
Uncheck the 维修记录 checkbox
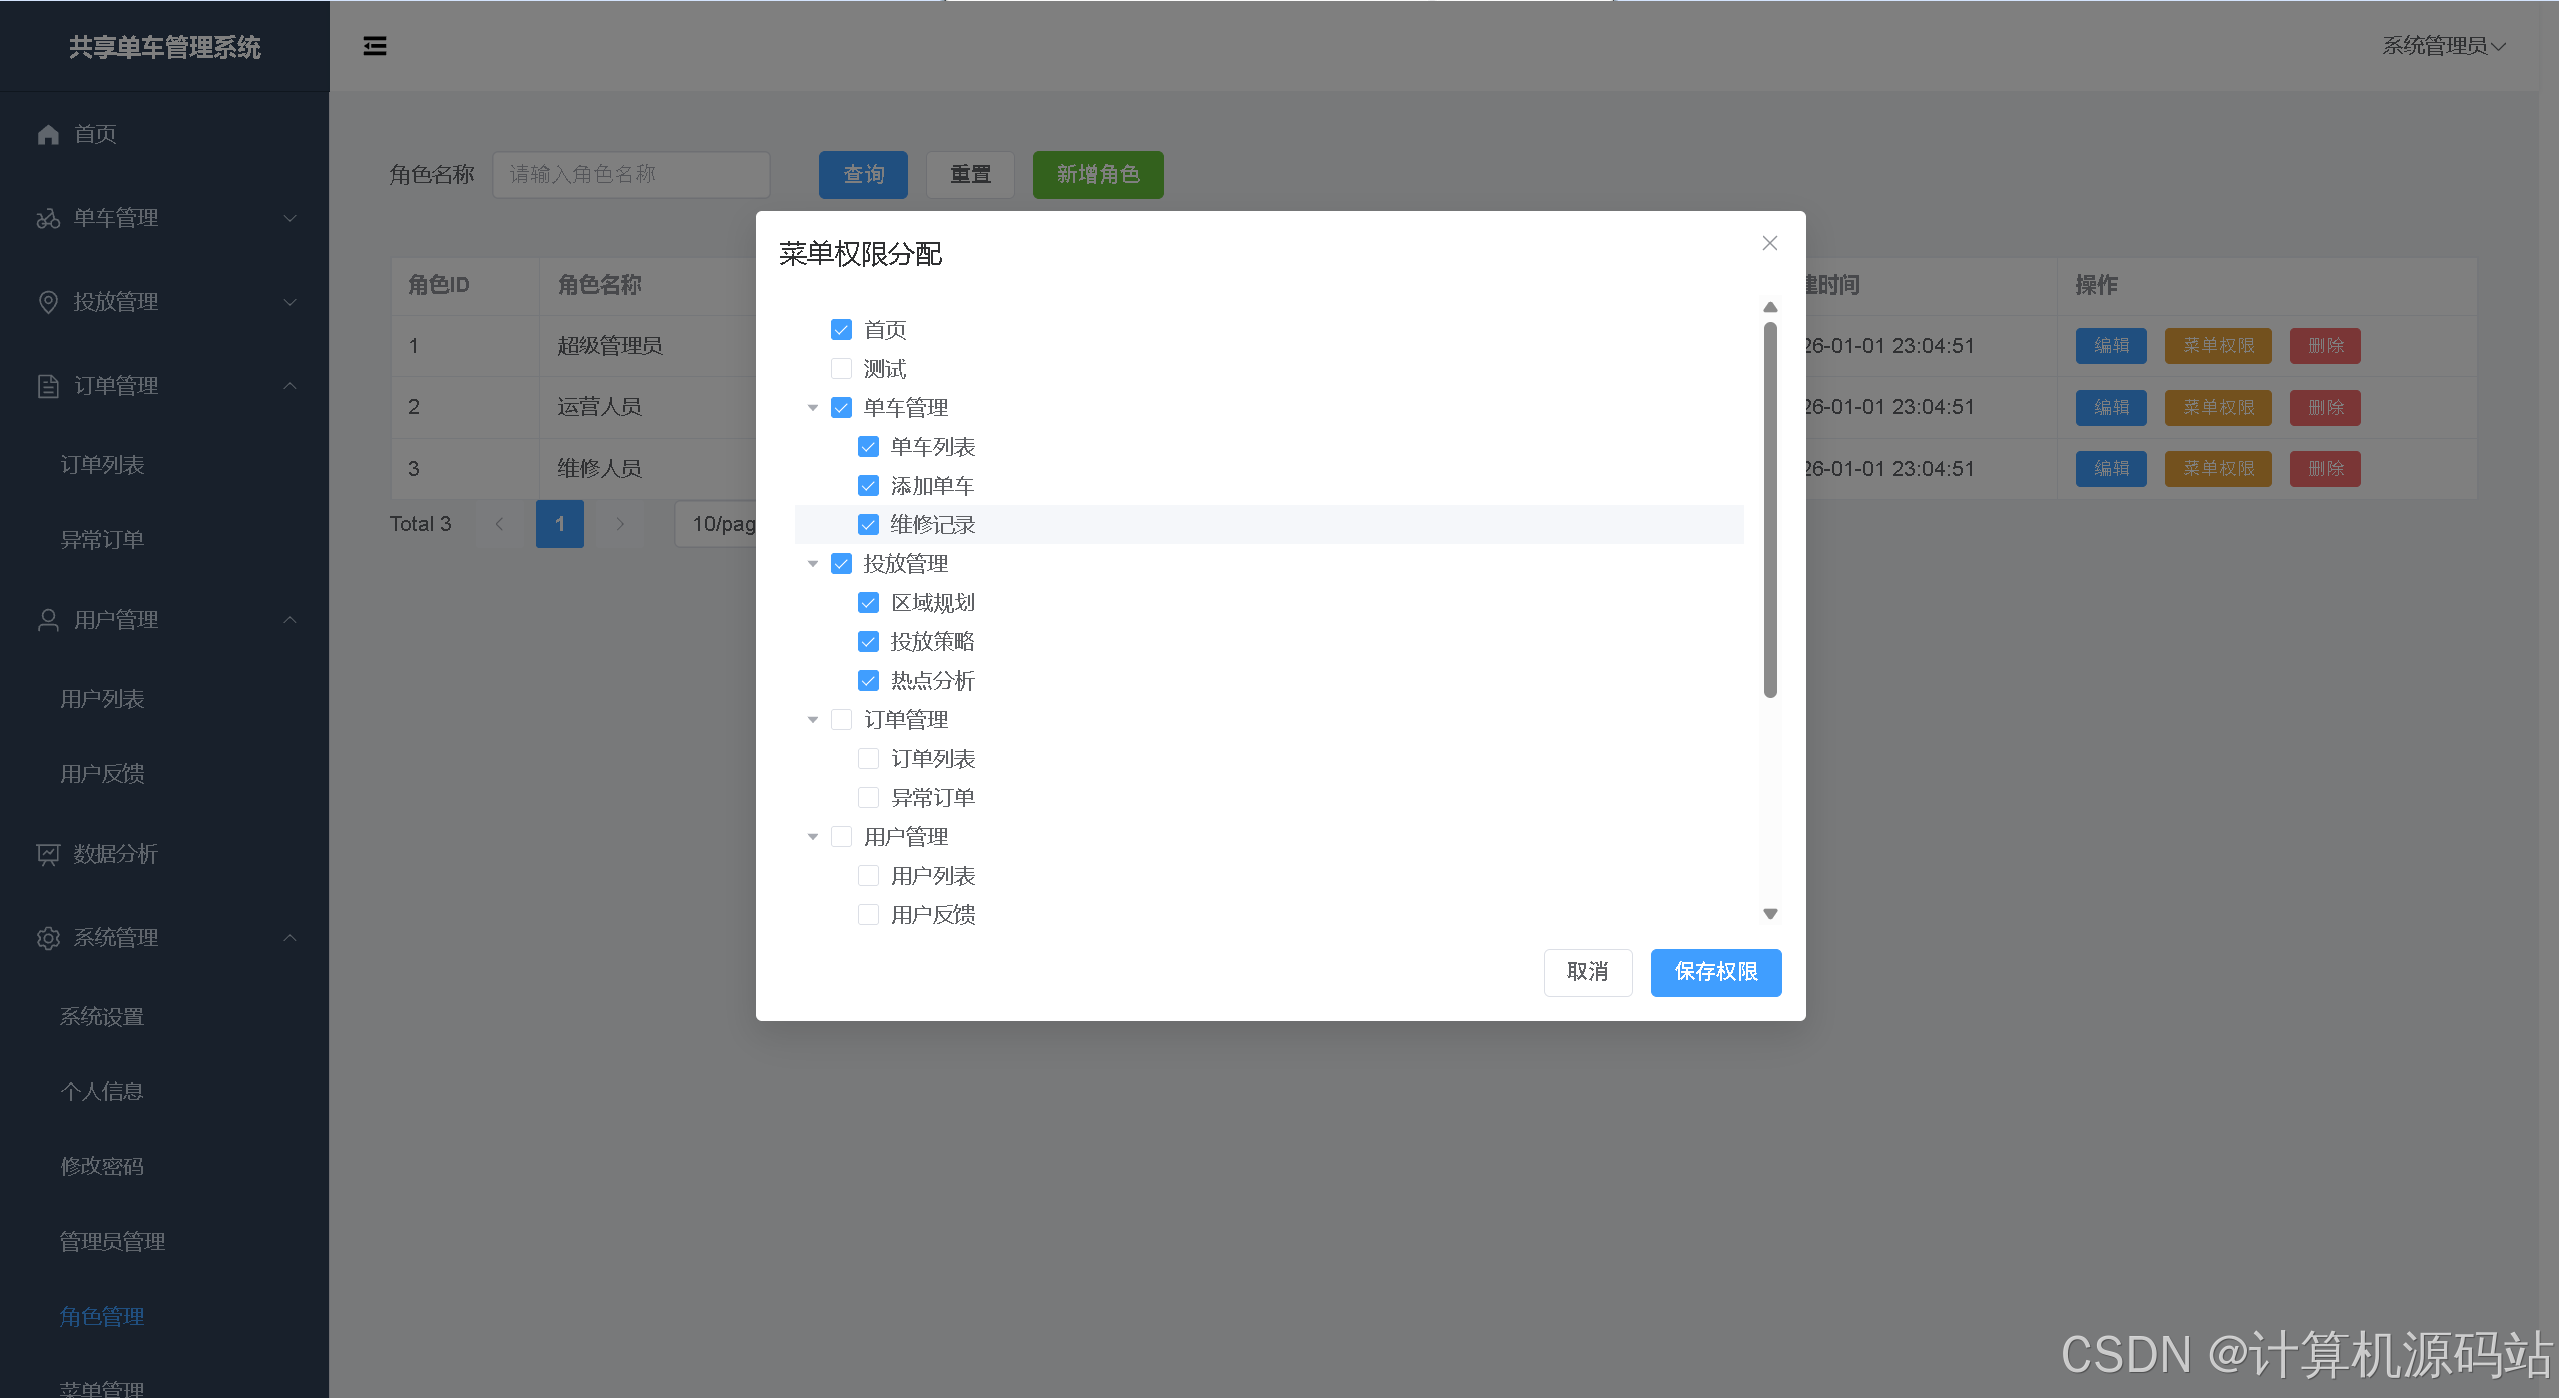(868, 525)
